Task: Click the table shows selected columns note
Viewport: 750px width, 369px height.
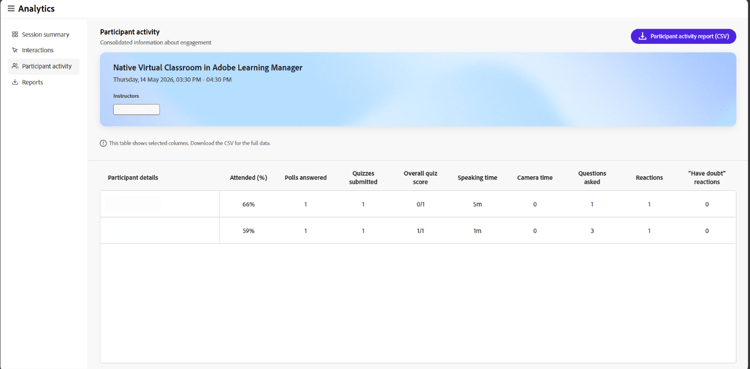Action: (x=190, y=143)
